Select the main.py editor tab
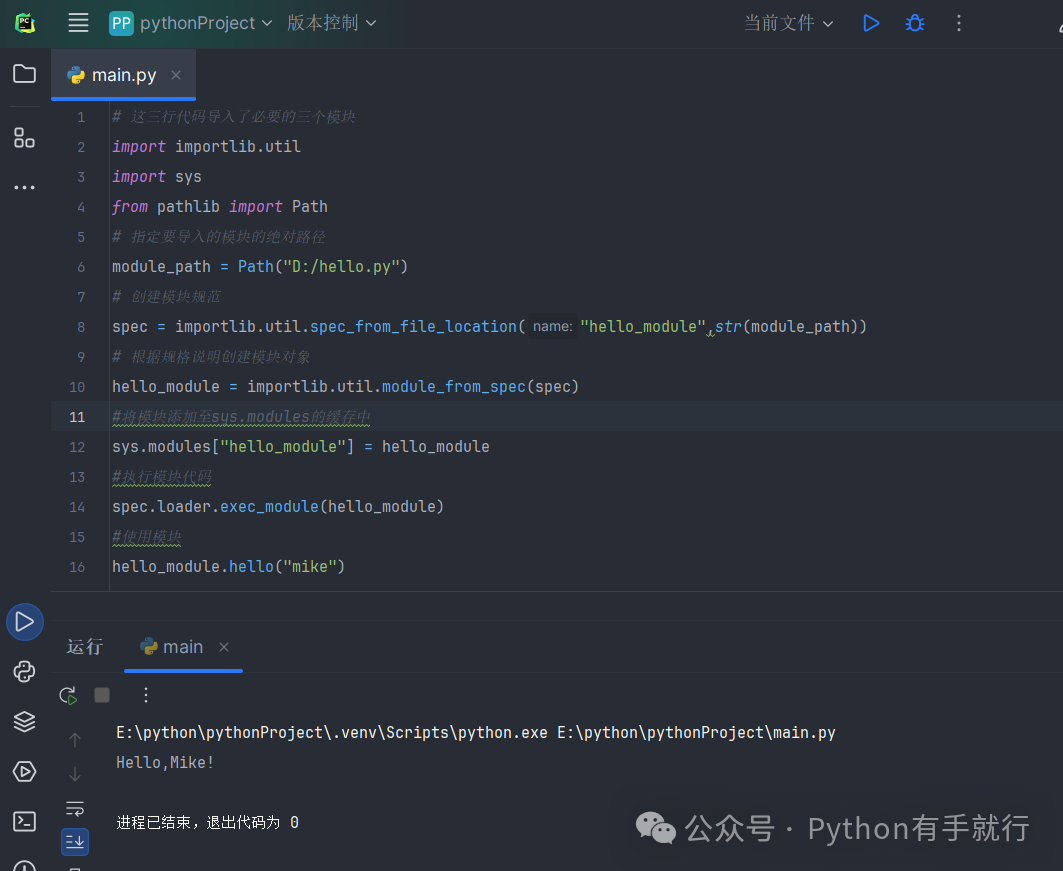Screen dimensions: 1063x871 [x=123, y=75]
